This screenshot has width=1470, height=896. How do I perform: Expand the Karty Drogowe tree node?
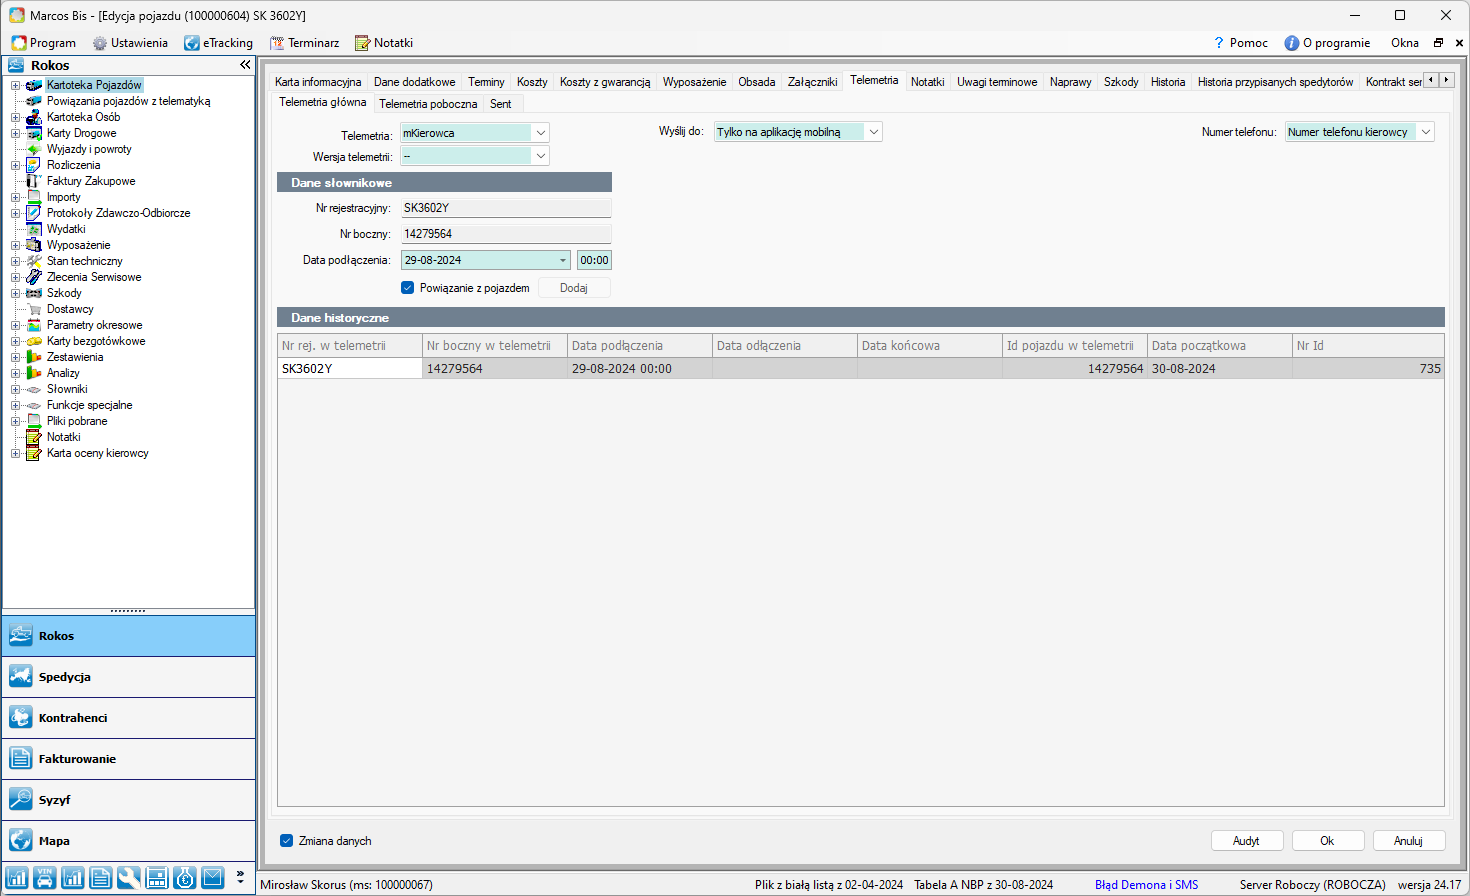(15, 133)
